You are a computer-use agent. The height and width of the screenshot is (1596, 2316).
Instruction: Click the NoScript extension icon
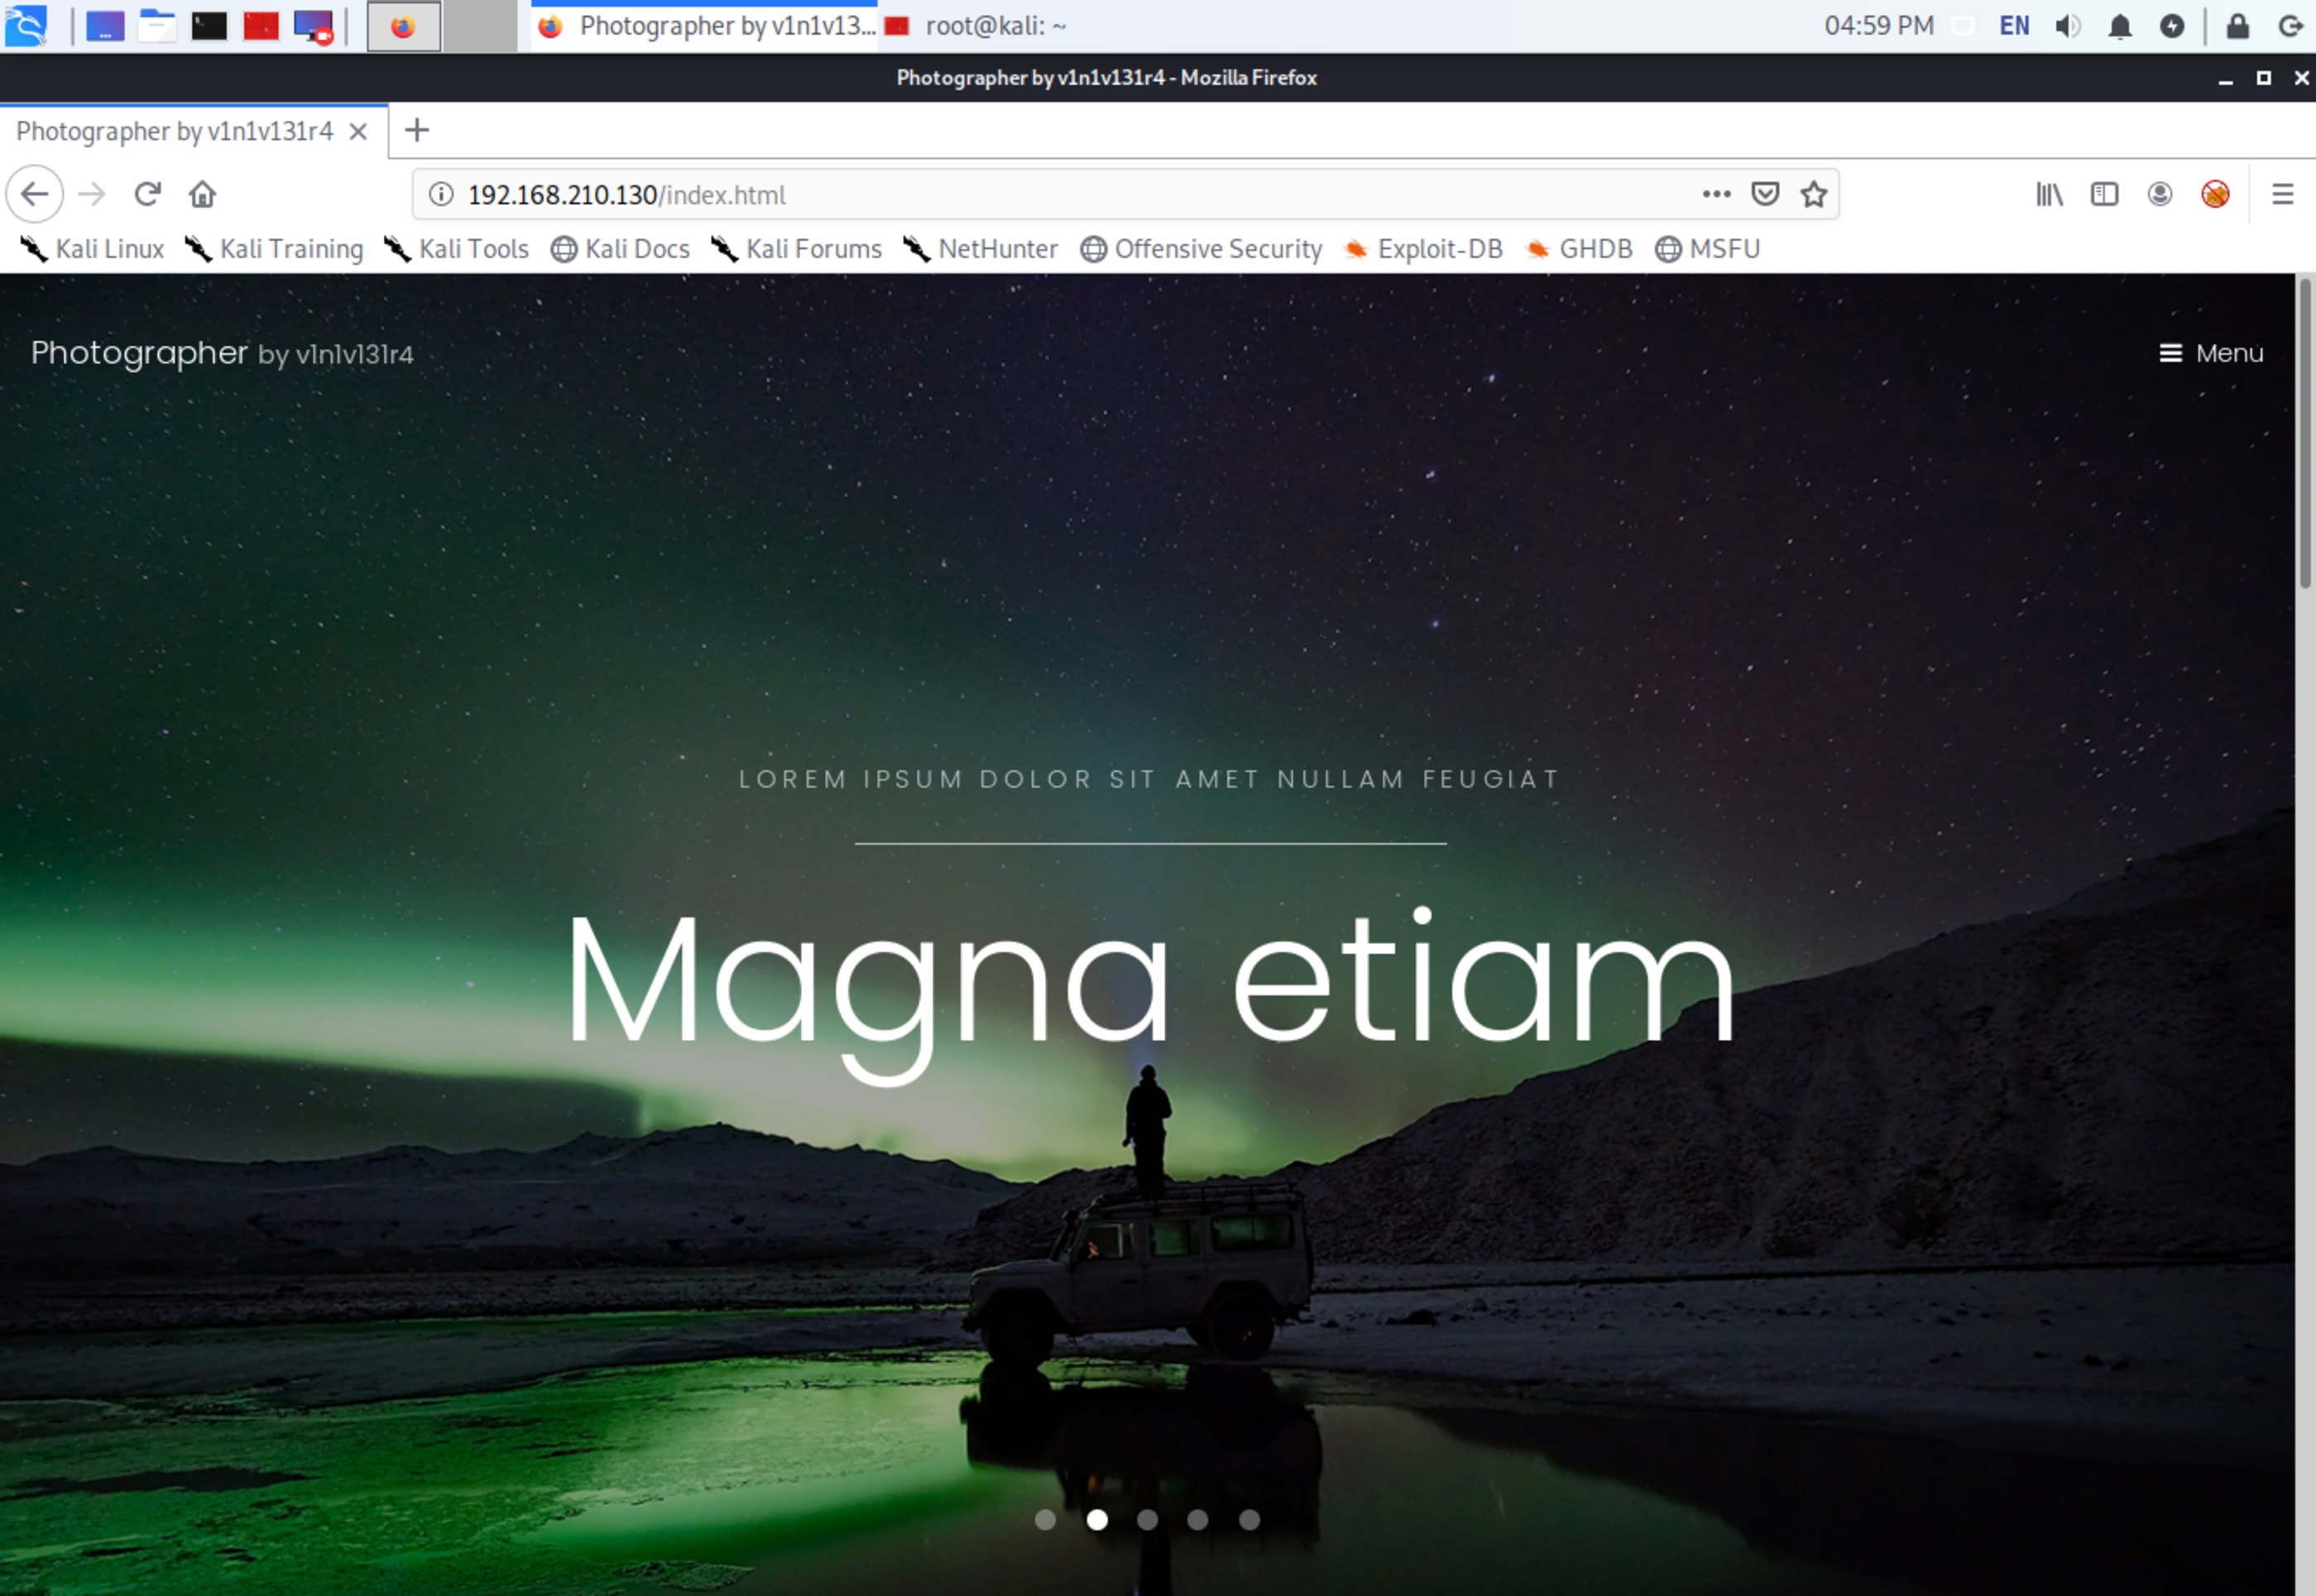pyautogui.click(x=2214, y=194)
